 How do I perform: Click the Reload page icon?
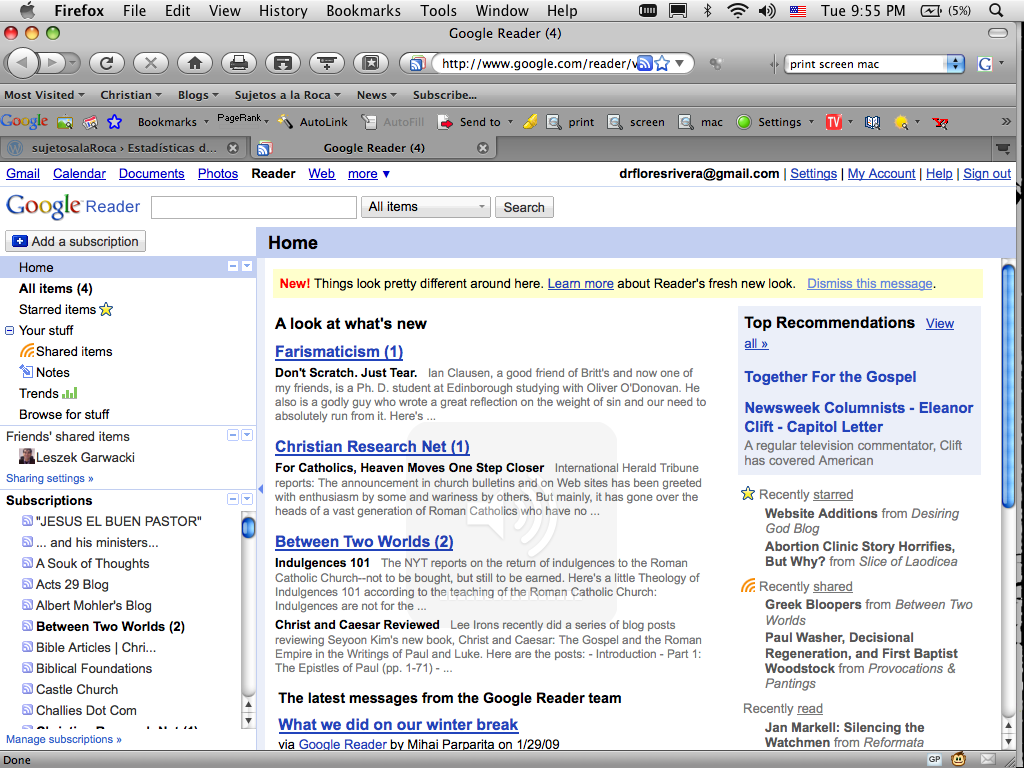[x=107, y=63]
